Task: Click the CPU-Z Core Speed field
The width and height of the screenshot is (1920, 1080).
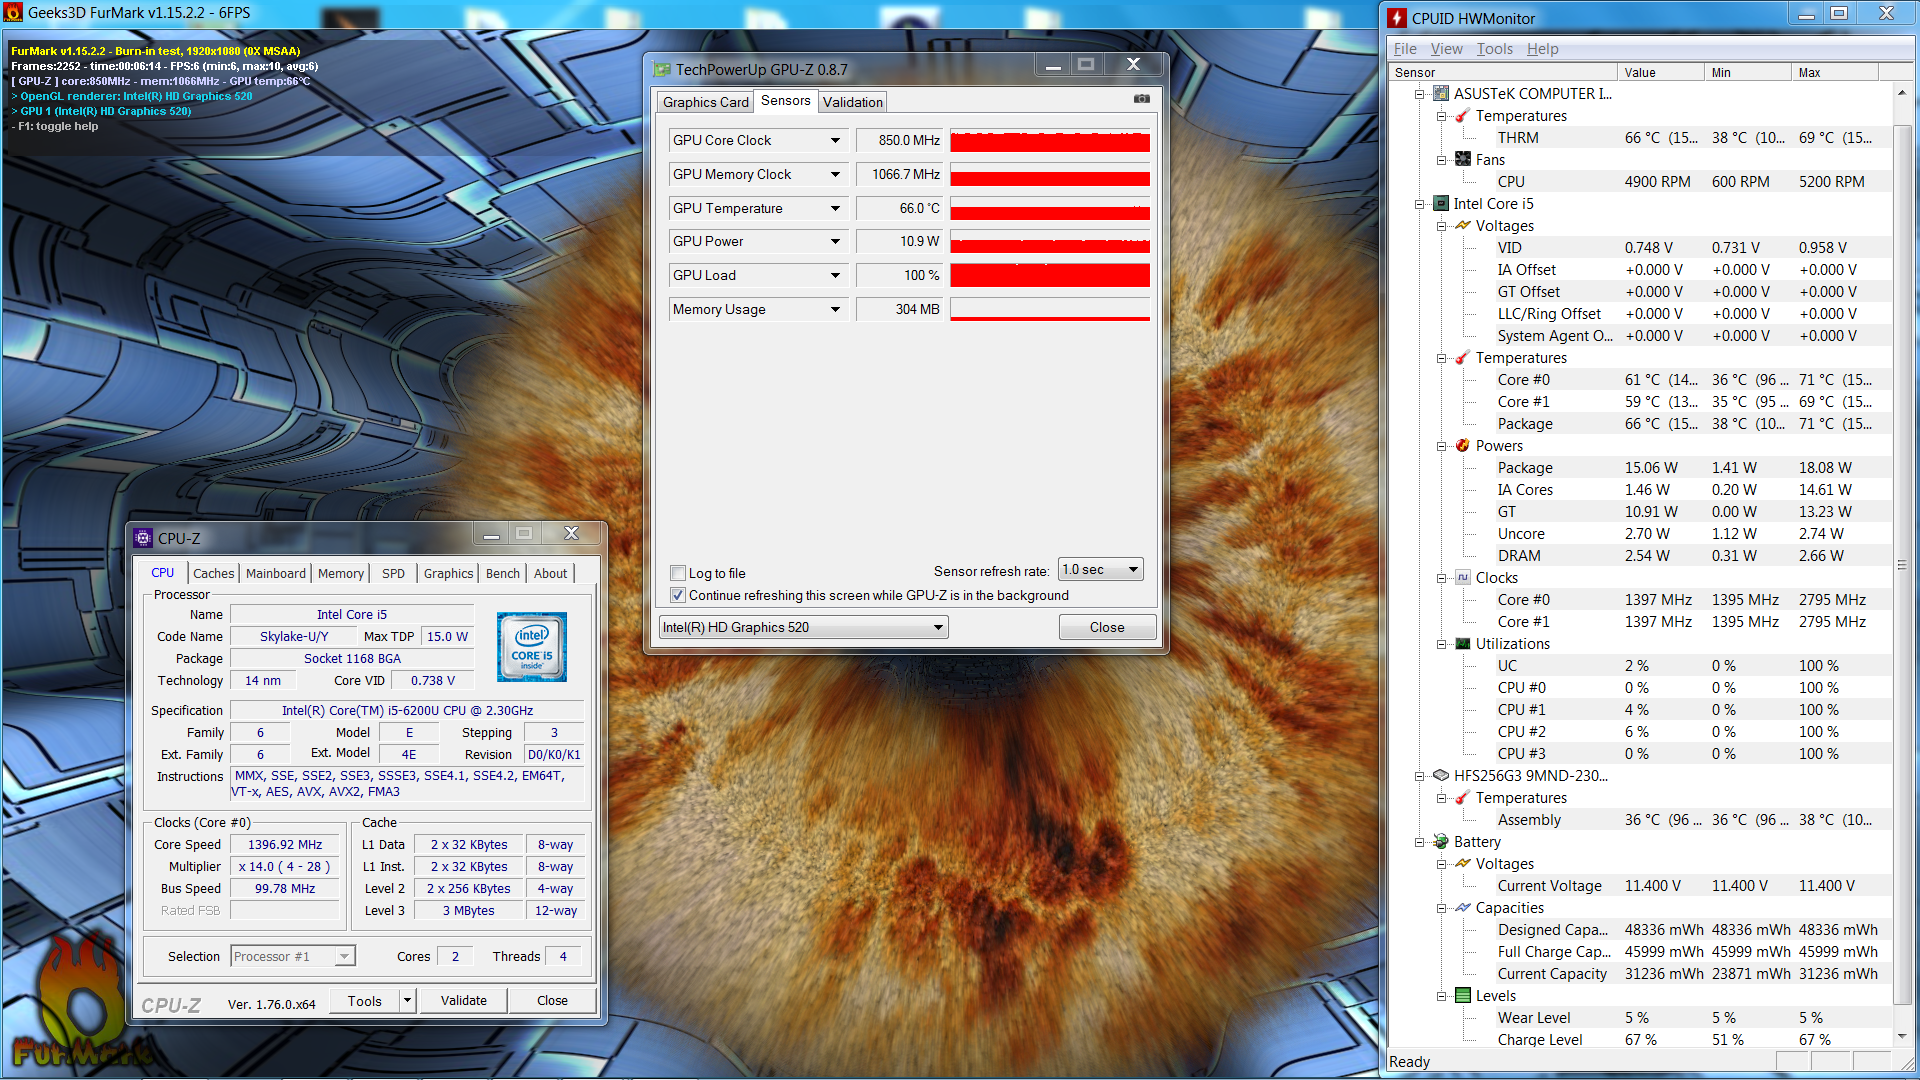Action: tap(285, 845)
